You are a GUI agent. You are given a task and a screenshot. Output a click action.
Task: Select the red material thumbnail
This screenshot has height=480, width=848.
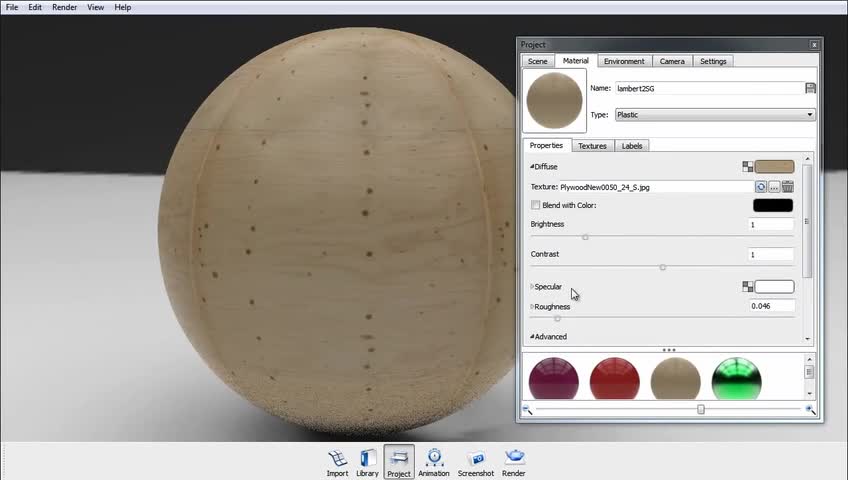coord(614,378)
